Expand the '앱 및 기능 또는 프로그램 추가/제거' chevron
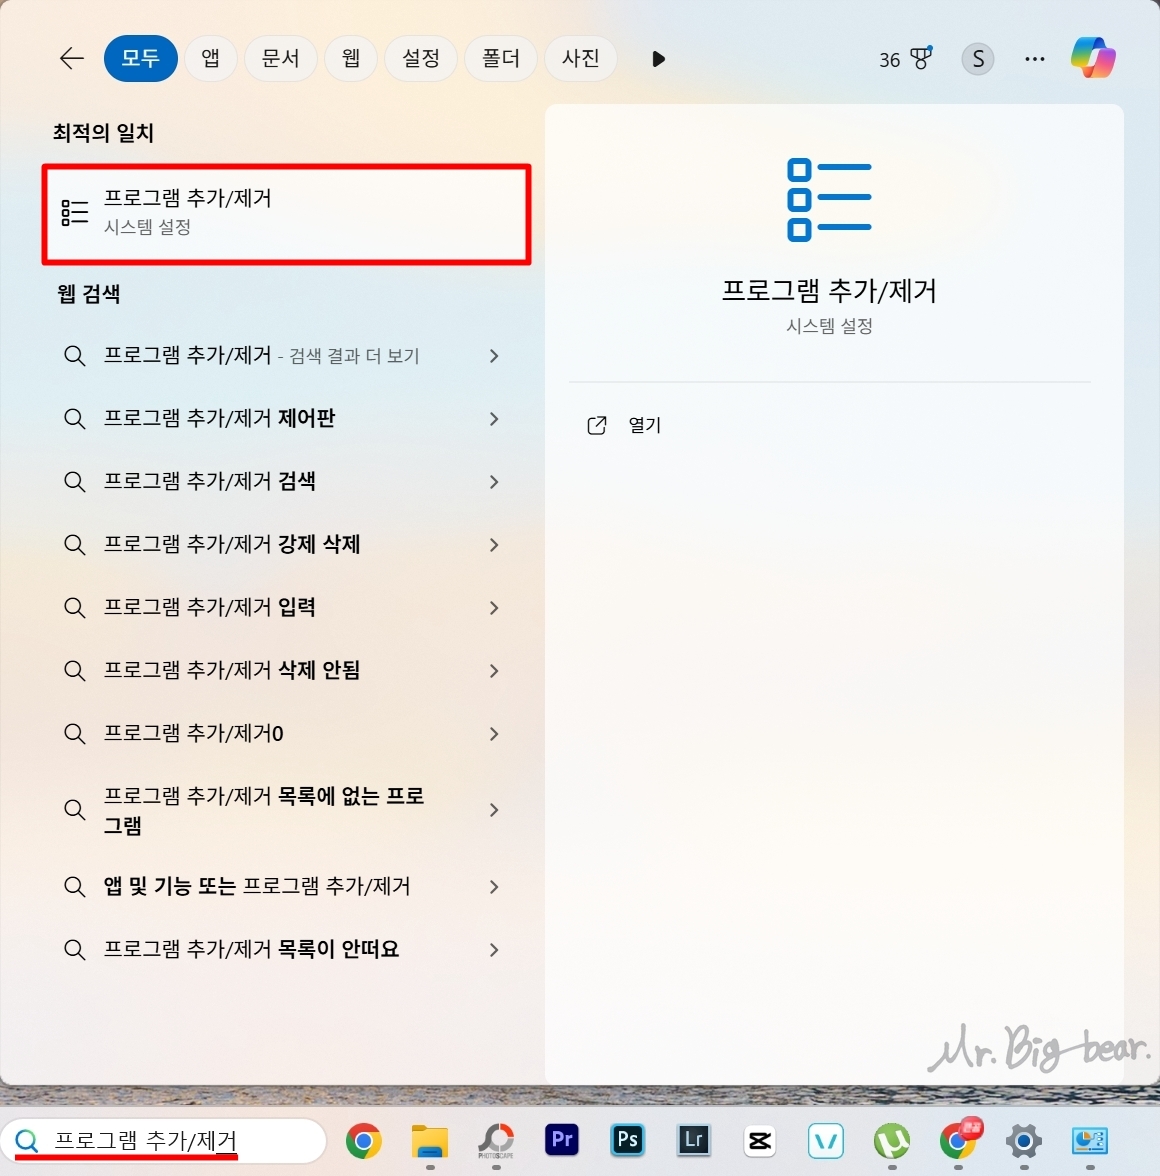The width and height of the screenshot is (1160, 1176). 494,887
